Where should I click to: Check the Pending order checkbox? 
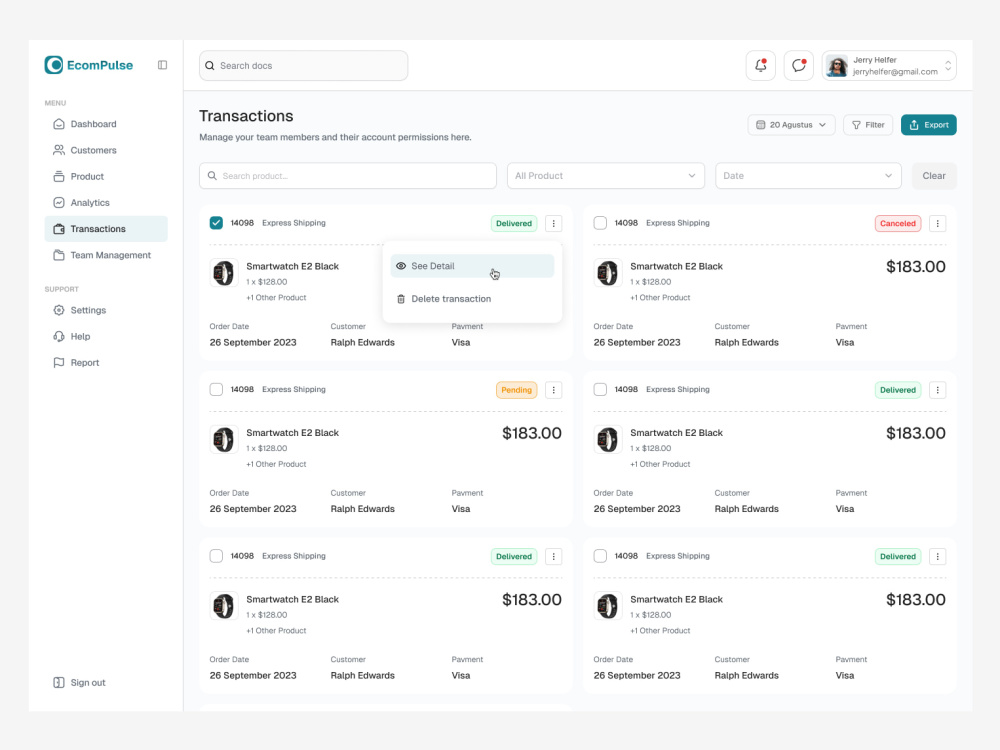pos(216,389)
